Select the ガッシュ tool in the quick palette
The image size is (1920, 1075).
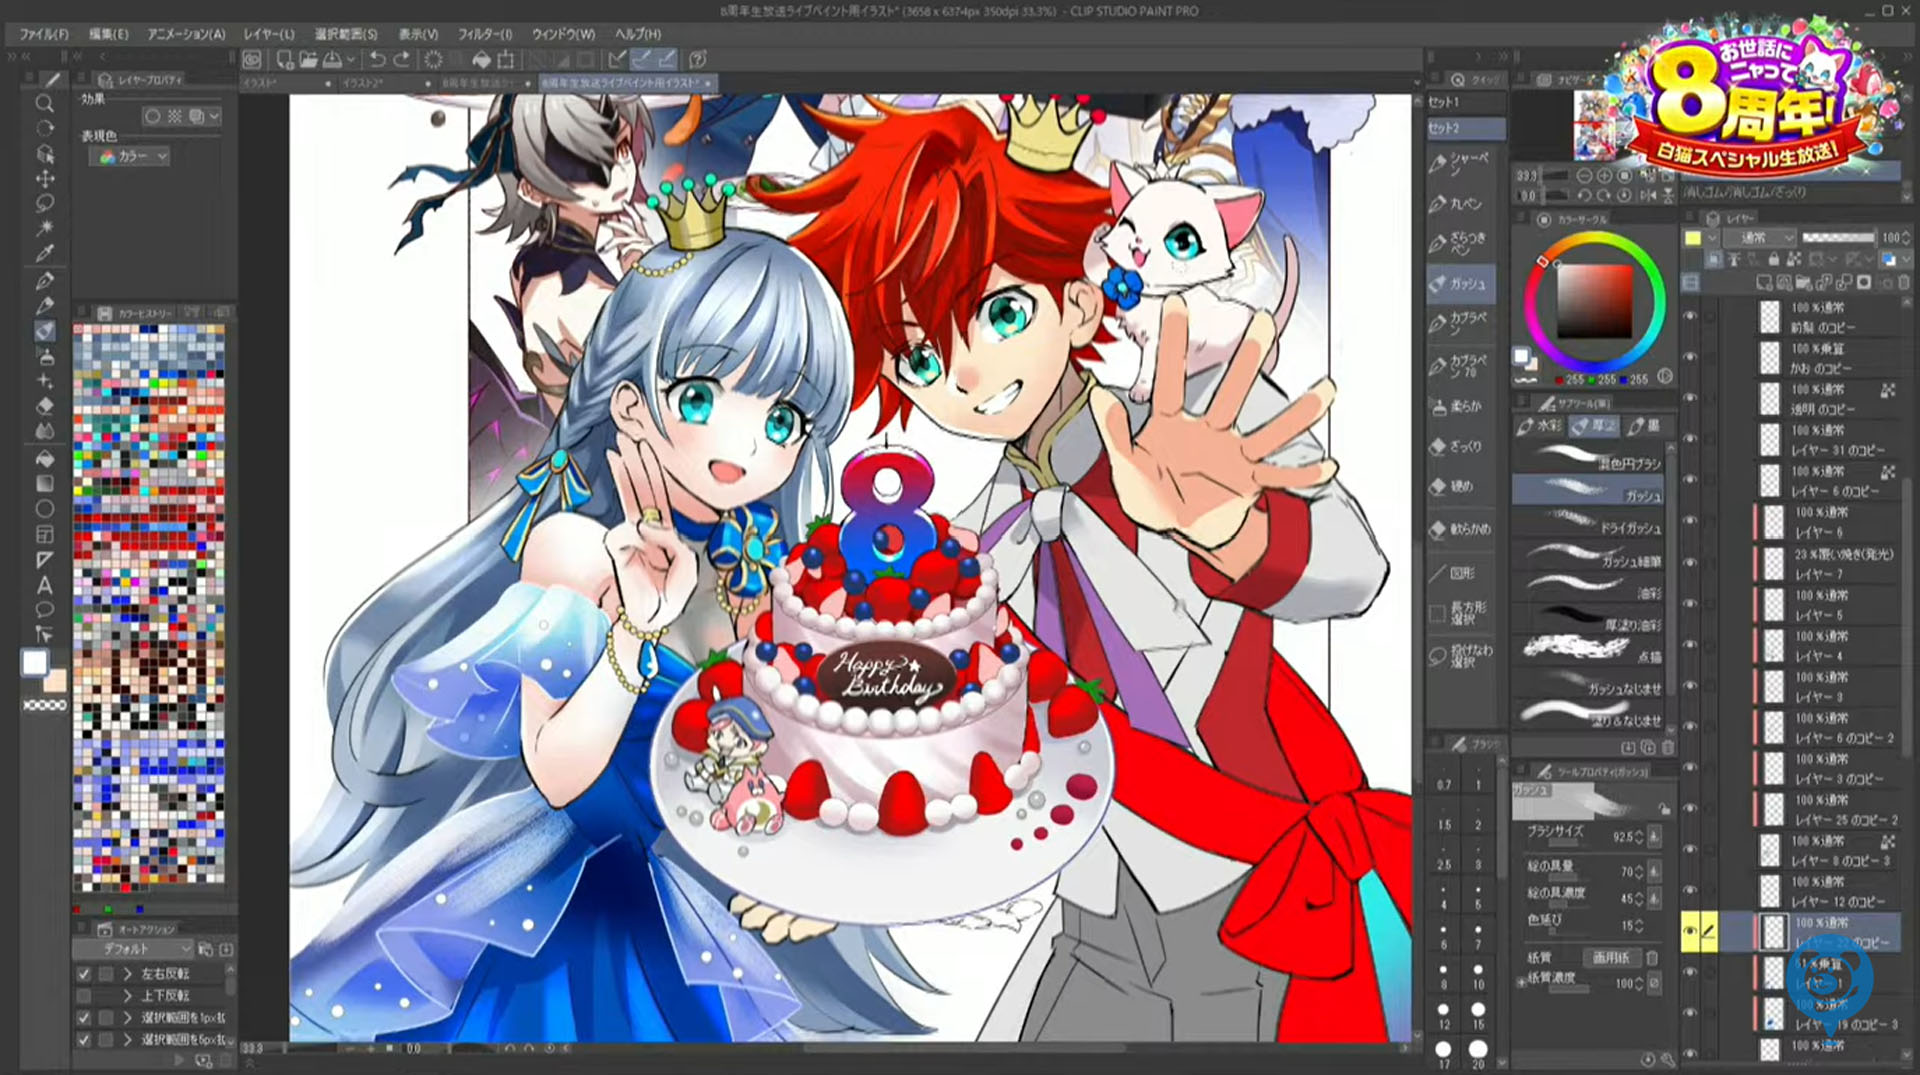(1461, 284)
